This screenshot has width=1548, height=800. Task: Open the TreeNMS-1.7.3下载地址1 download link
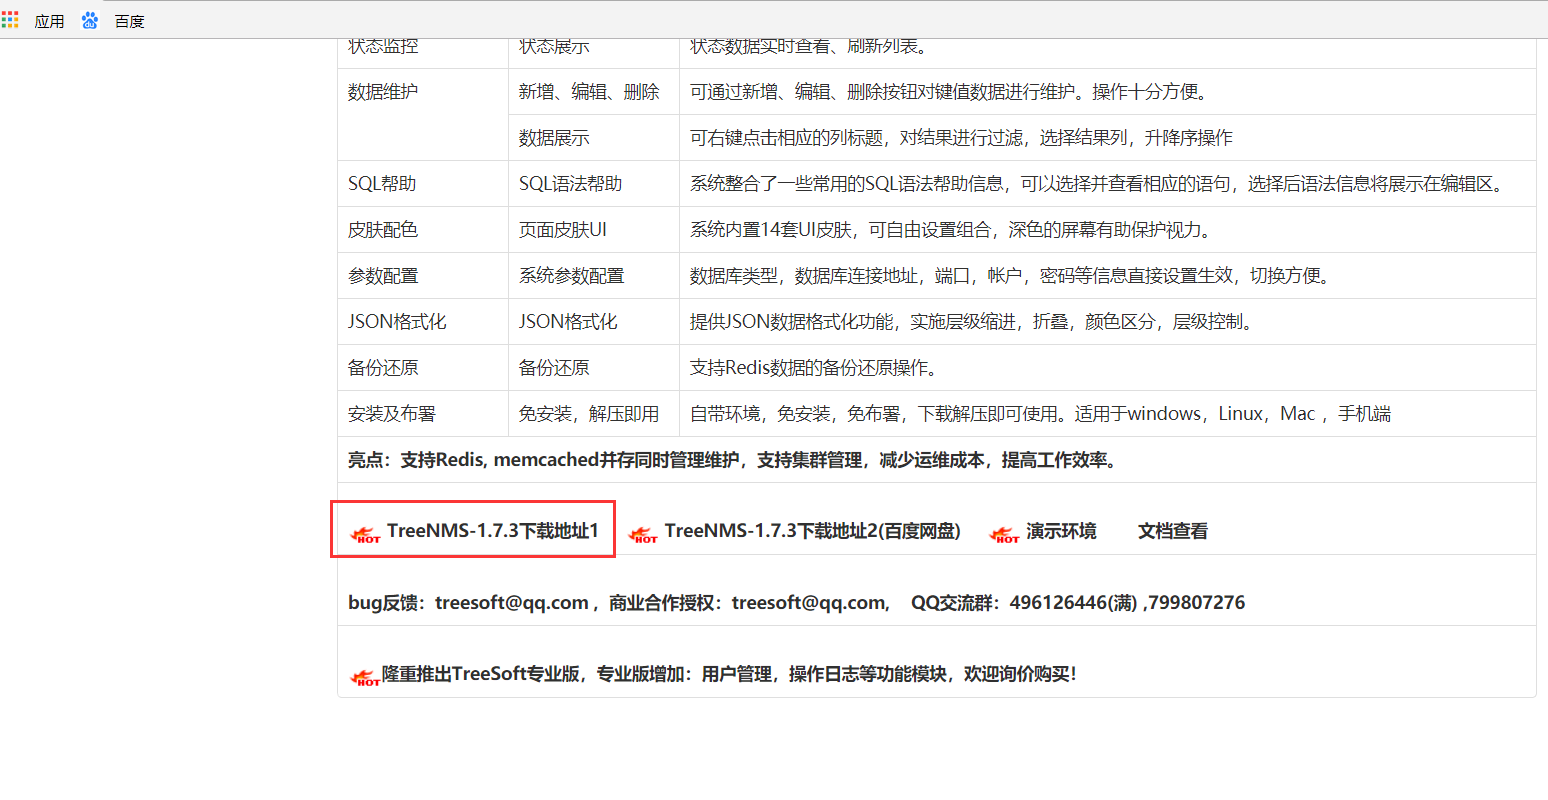[x=493, y=531]
